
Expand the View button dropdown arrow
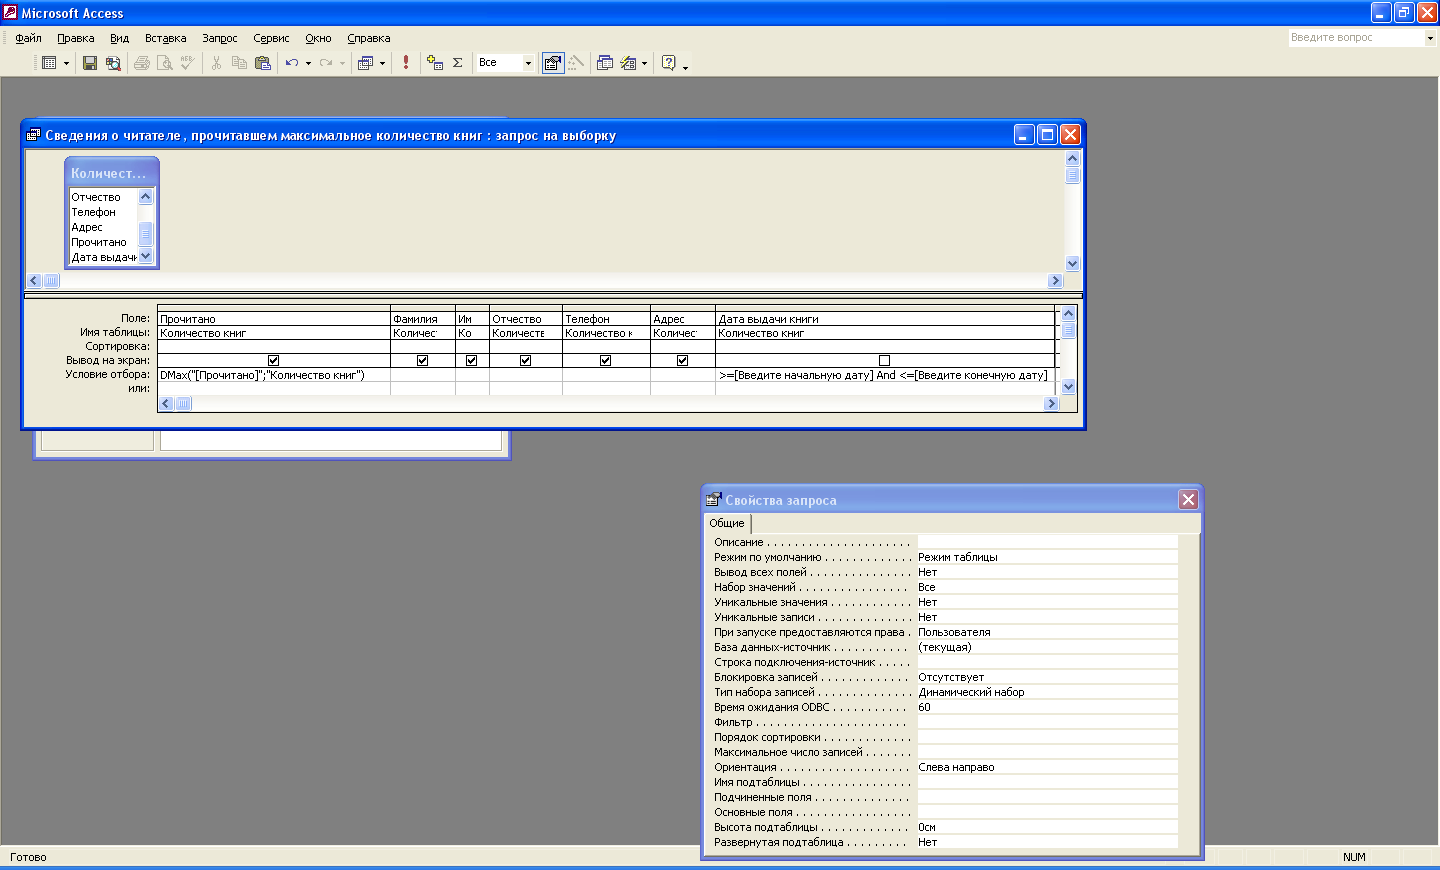coord(67,63)
